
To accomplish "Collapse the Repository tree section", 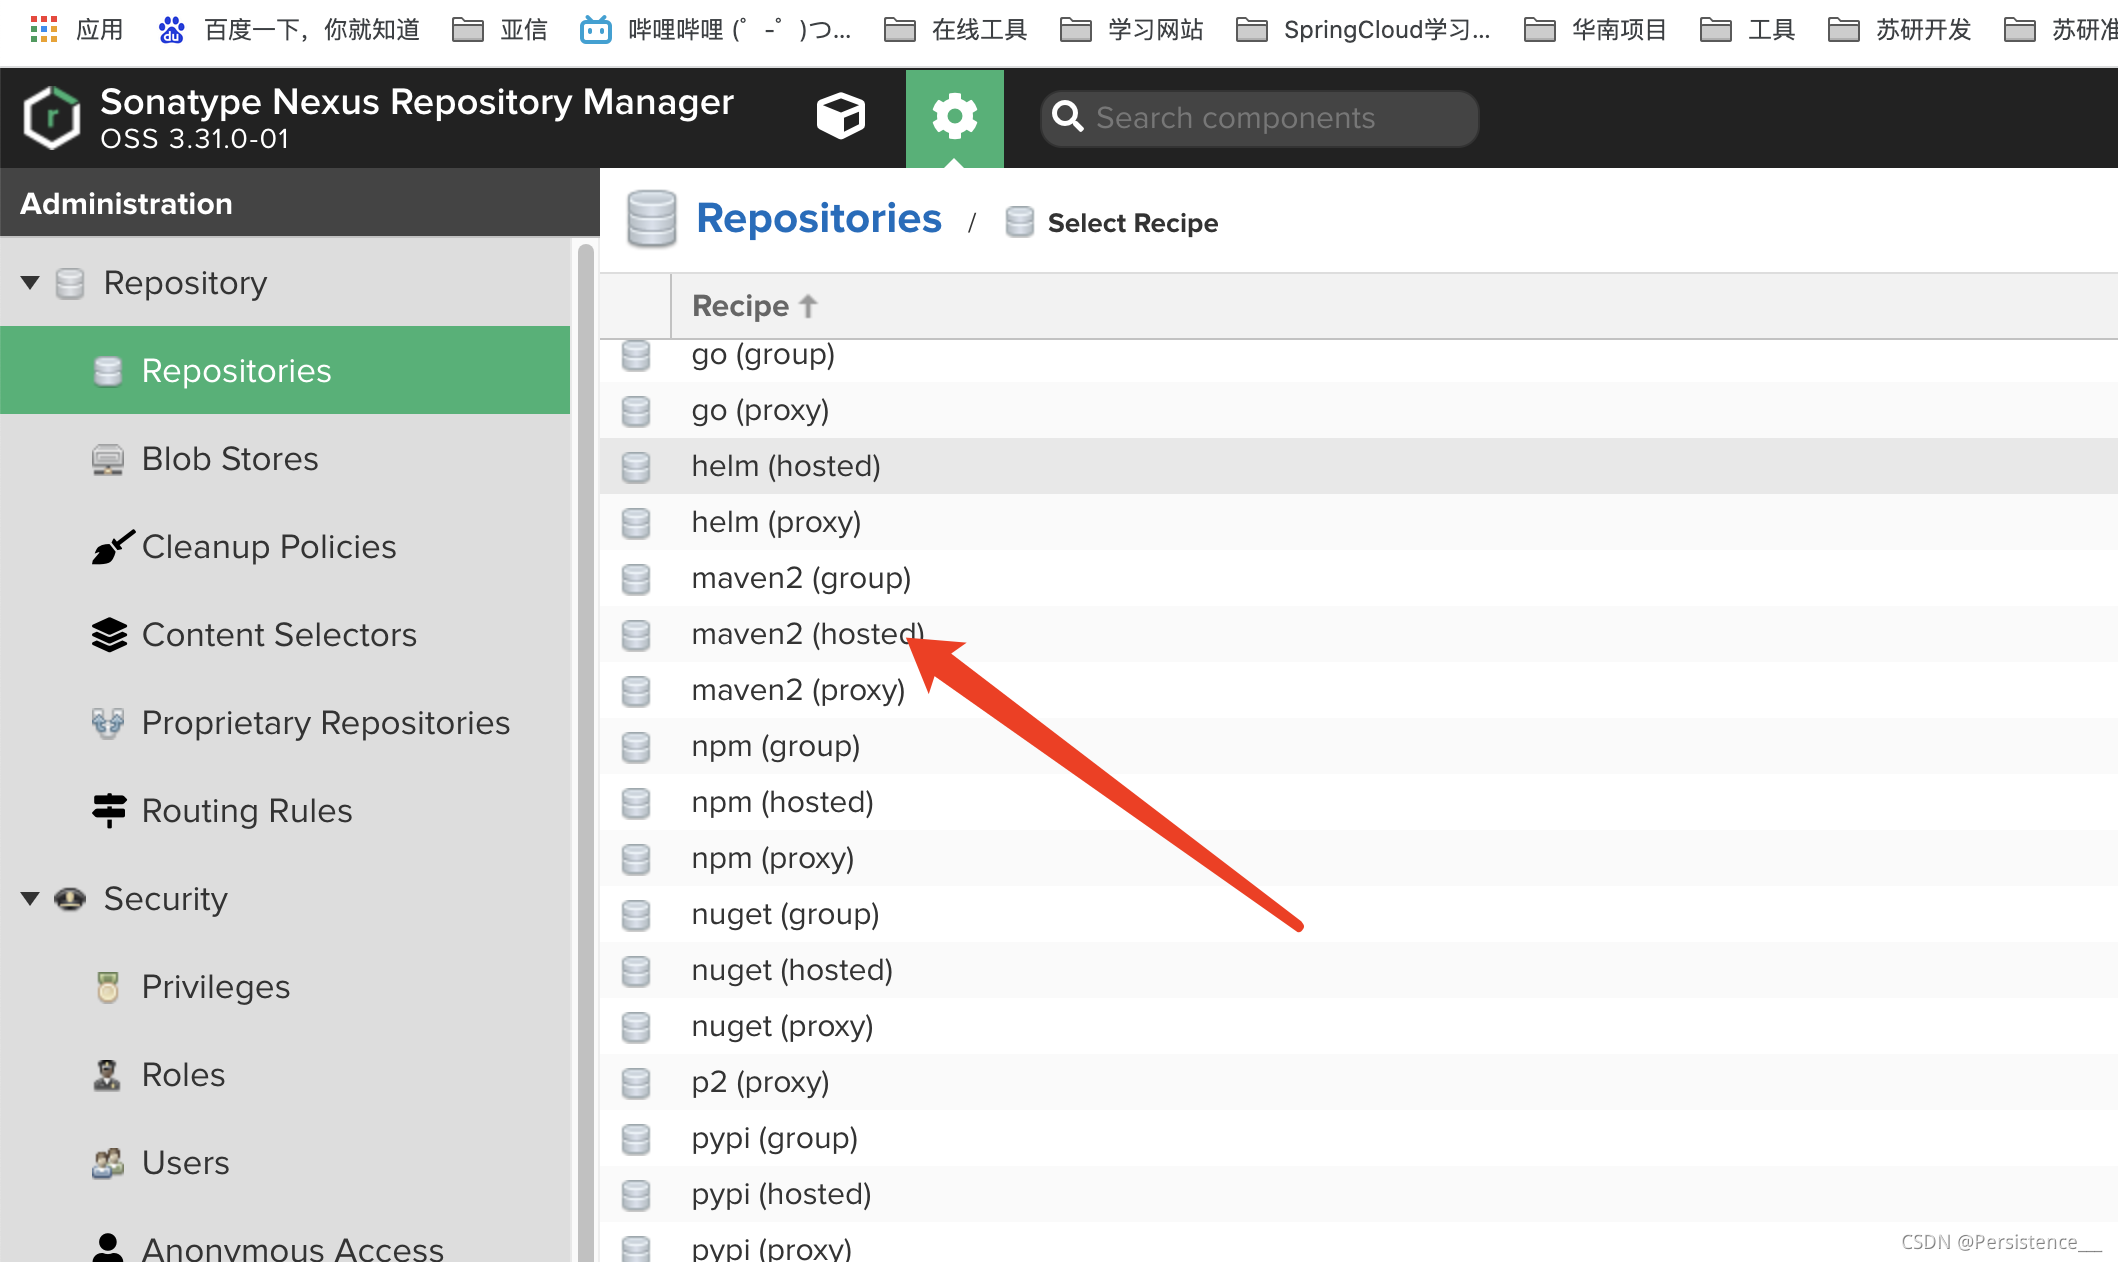I will click(x=30, y=283).
